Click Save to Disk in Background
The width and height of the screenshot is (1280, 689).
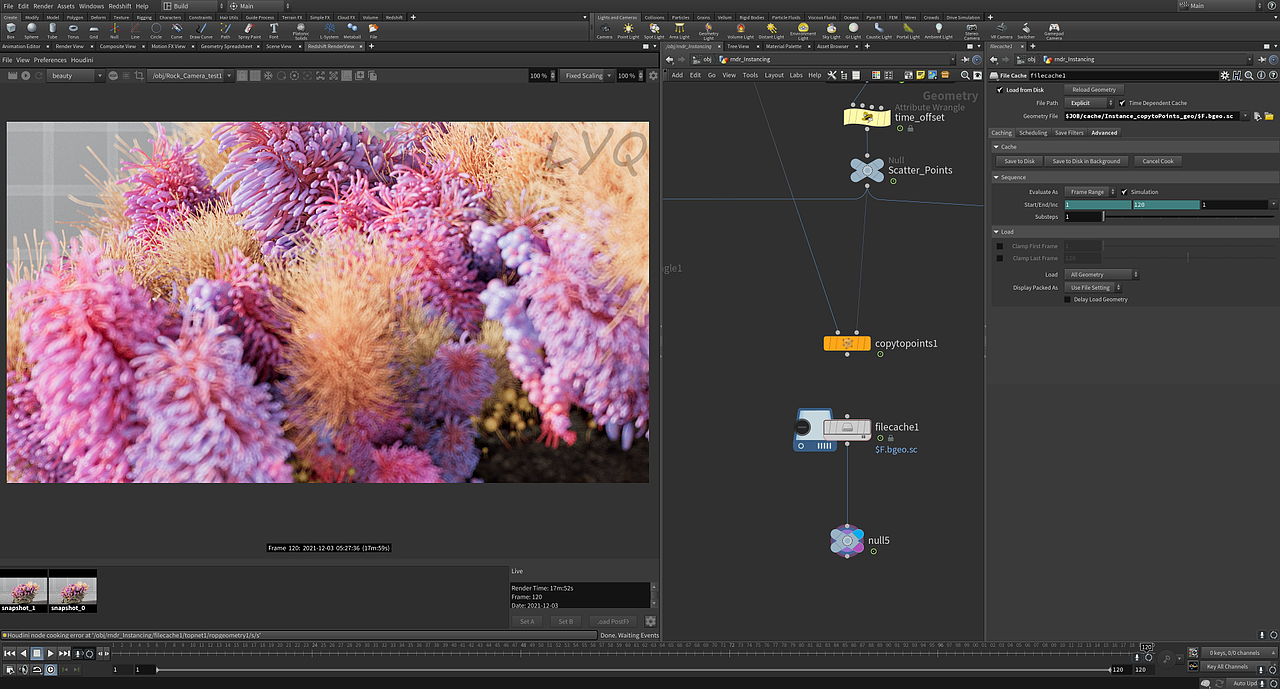pos(1086,161)
